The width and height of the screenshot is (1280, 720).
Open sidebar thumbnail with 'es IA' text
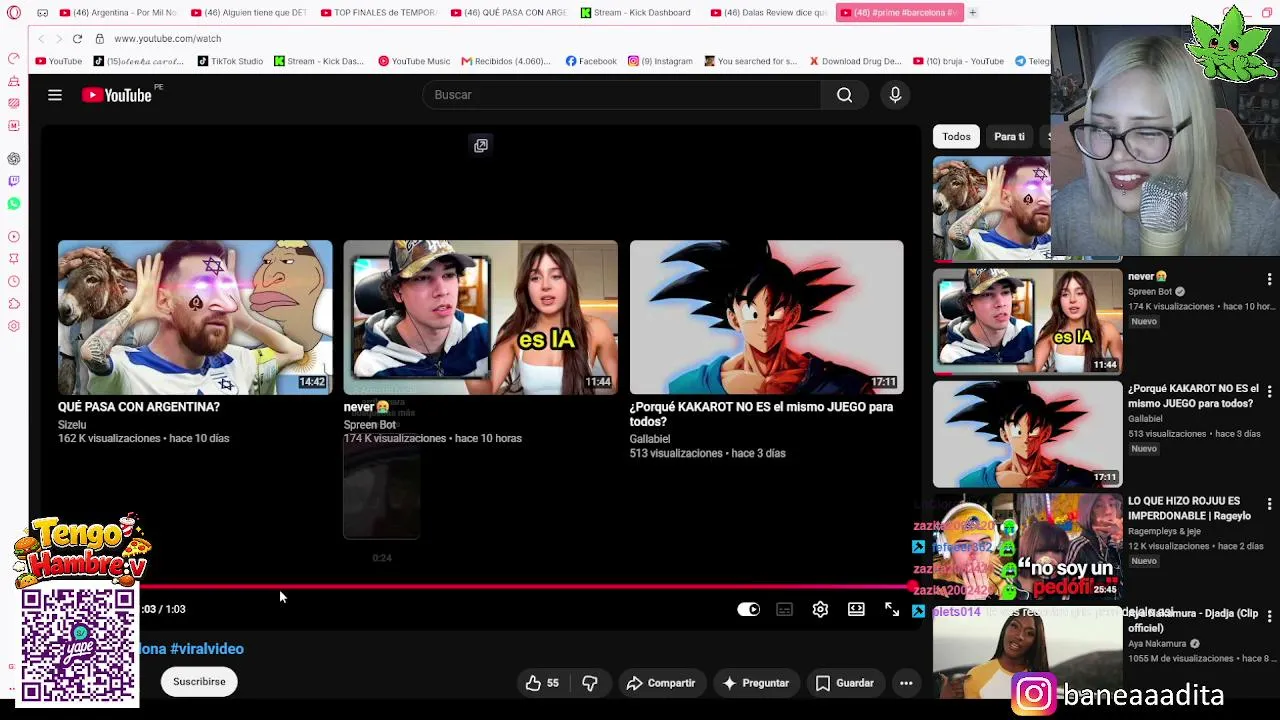(1028, 321)
